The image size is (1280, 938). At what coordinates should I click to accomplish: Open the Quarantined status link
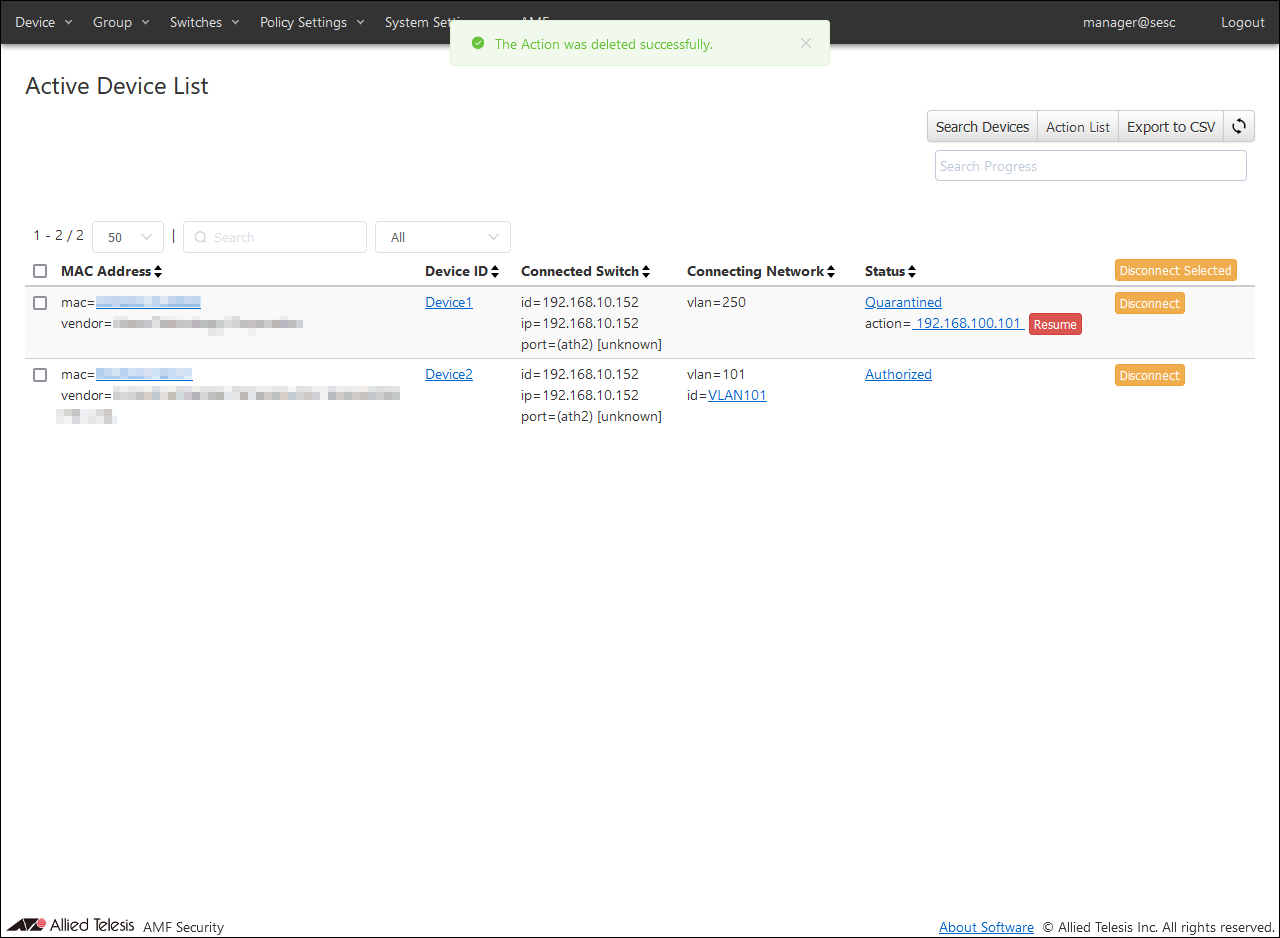903,303
